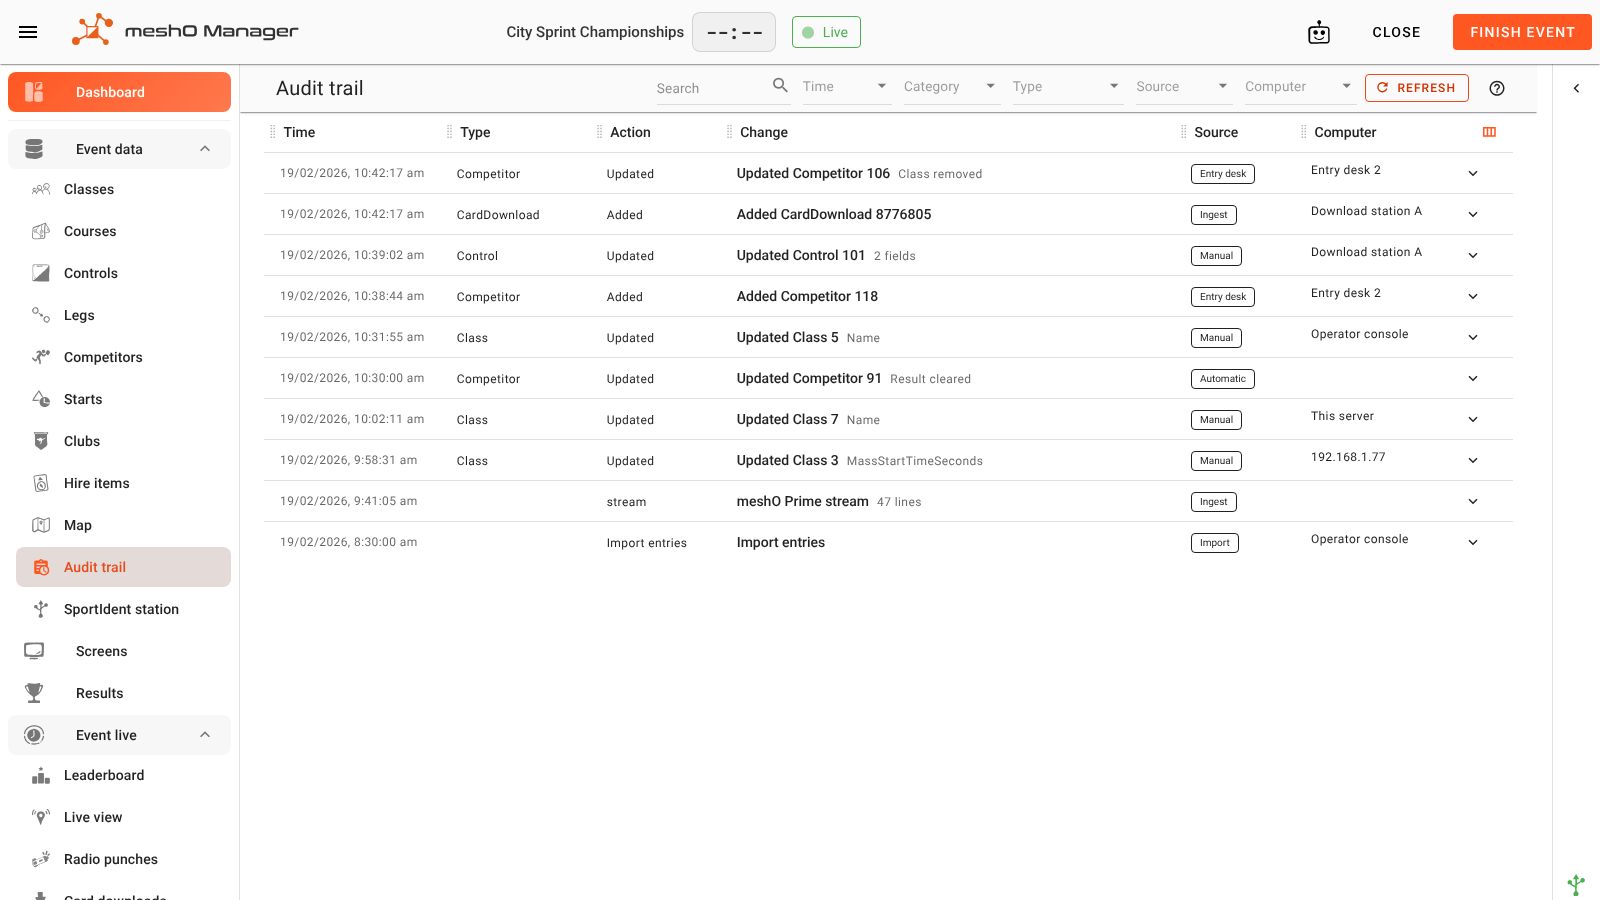Go to Controls page
Image resolution: width=1600 pixels, height=900 pixels.
[123, 273]
